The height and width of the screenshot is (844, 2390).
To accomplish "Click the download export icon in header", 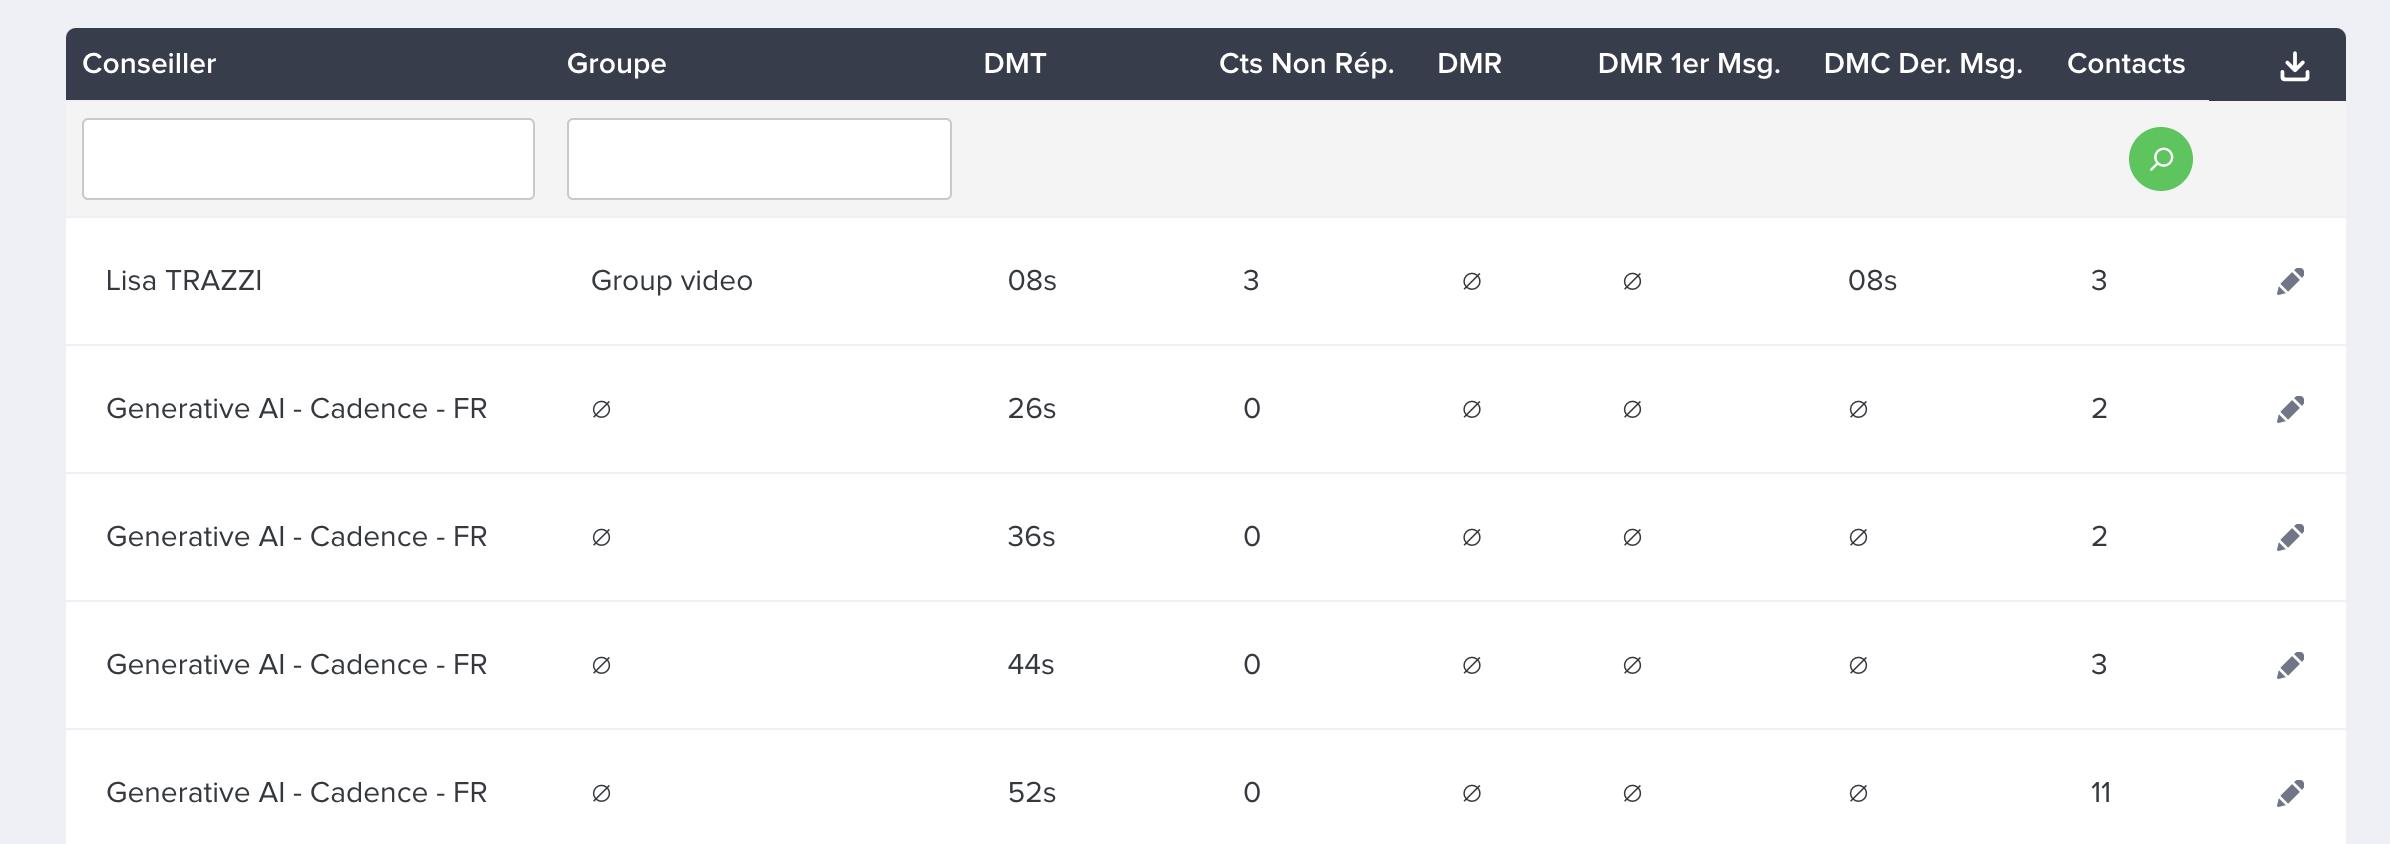I will pos(2295,66).
